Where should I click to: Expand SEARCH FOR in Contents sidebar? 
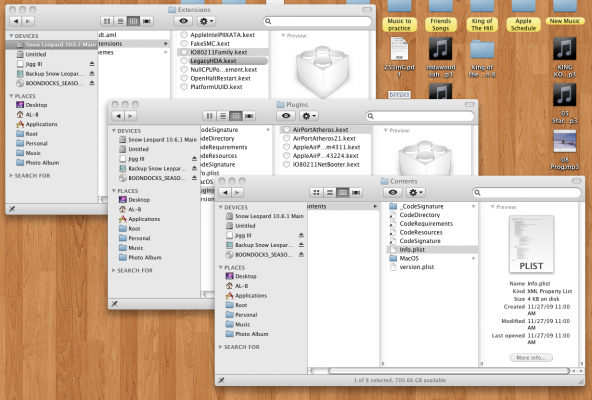pos(221,347)
